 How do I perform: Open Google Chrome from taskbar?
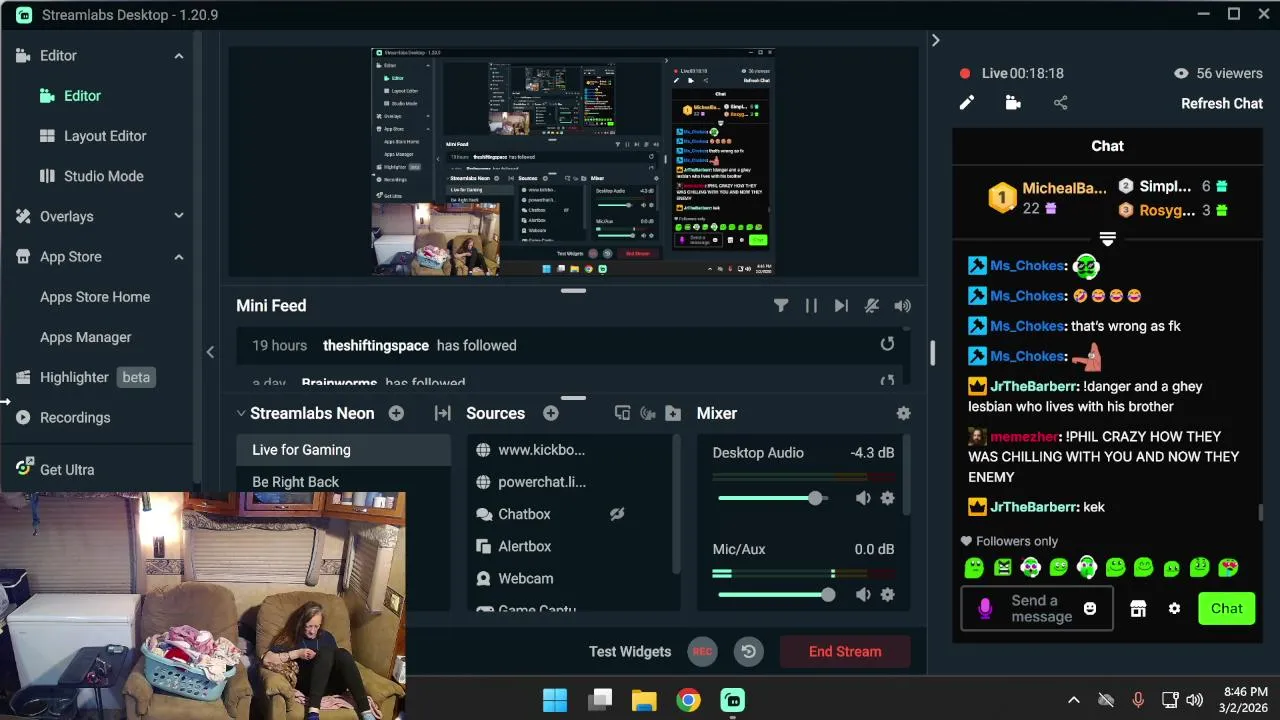tap(688, 700)
